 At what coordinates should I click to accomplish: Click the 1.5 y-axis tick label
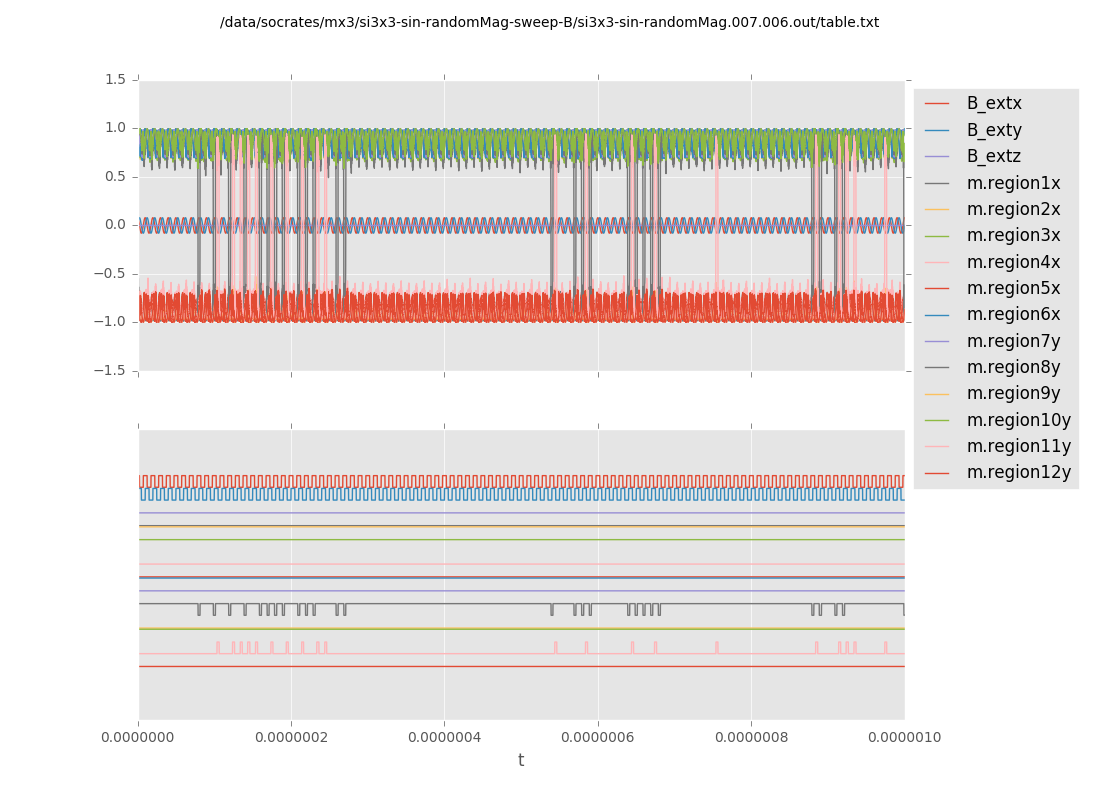coord(115,79)
